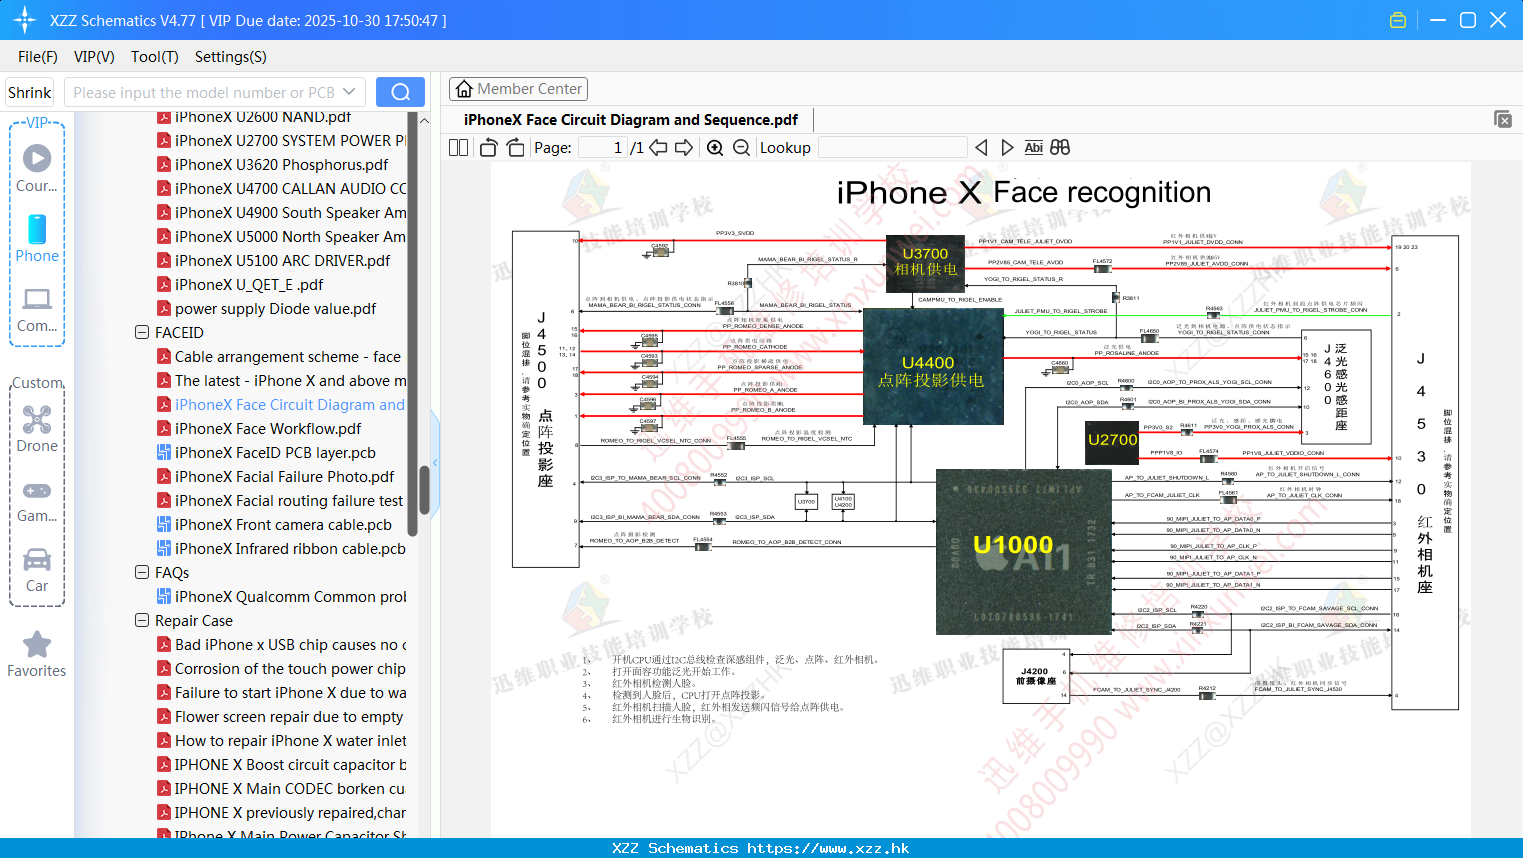The width and height of the screenshot is (1523, 858).
Task: Open iPhoneX Facial Failure Photo.pdf
Action: pyautogui.click(x=275, y=477)
